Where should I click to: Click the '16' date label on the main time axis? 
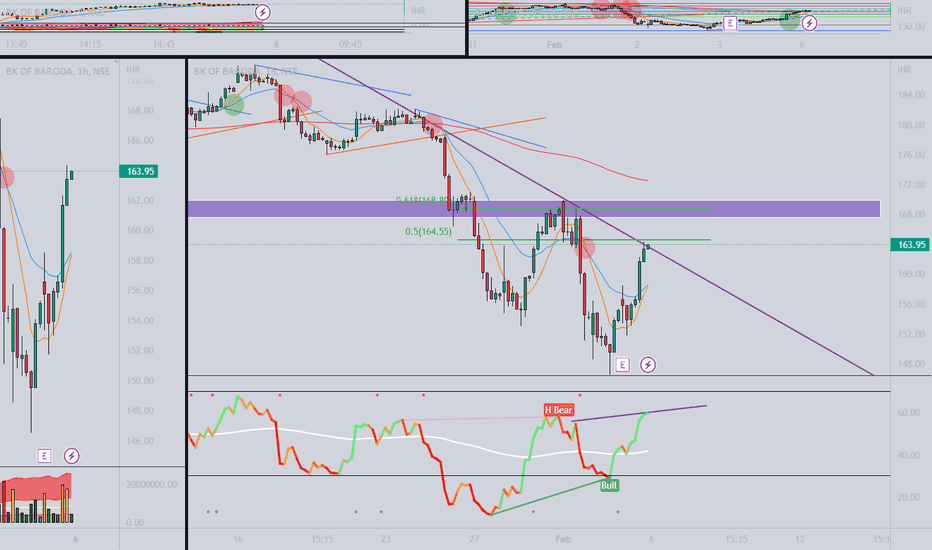(x=238, y=539)
